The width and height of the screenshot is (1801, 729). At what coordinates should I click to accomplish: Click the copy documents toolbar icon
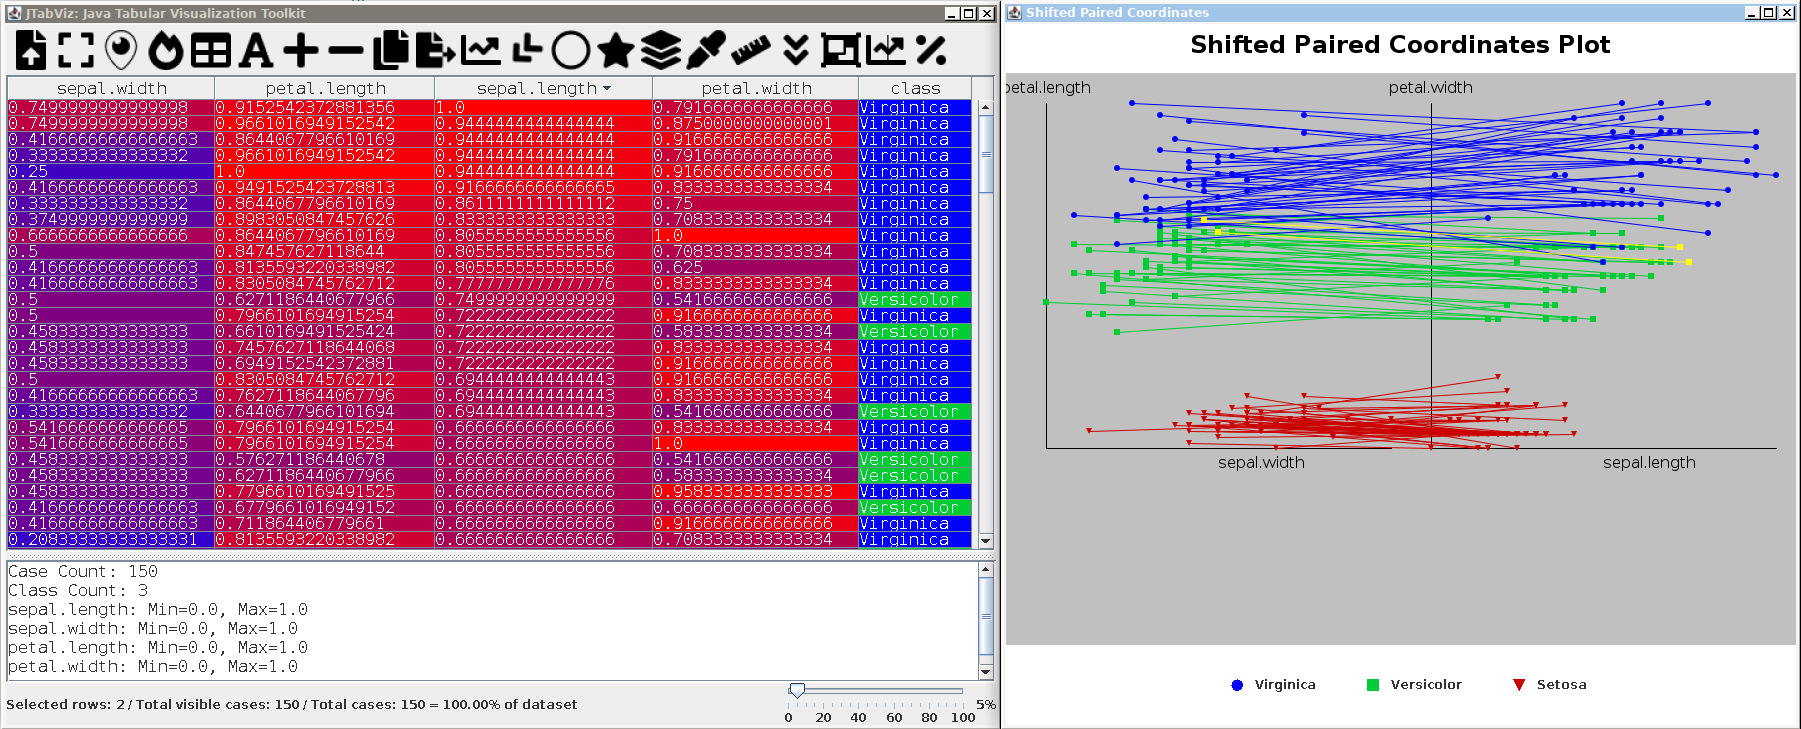[x=391, y=50]
